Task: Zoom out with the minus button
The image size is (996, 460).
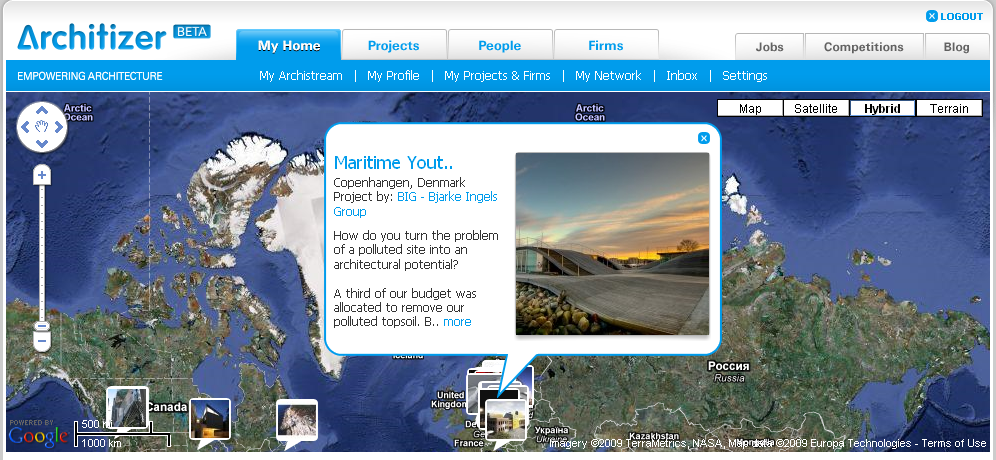Action: pos(42,342)
